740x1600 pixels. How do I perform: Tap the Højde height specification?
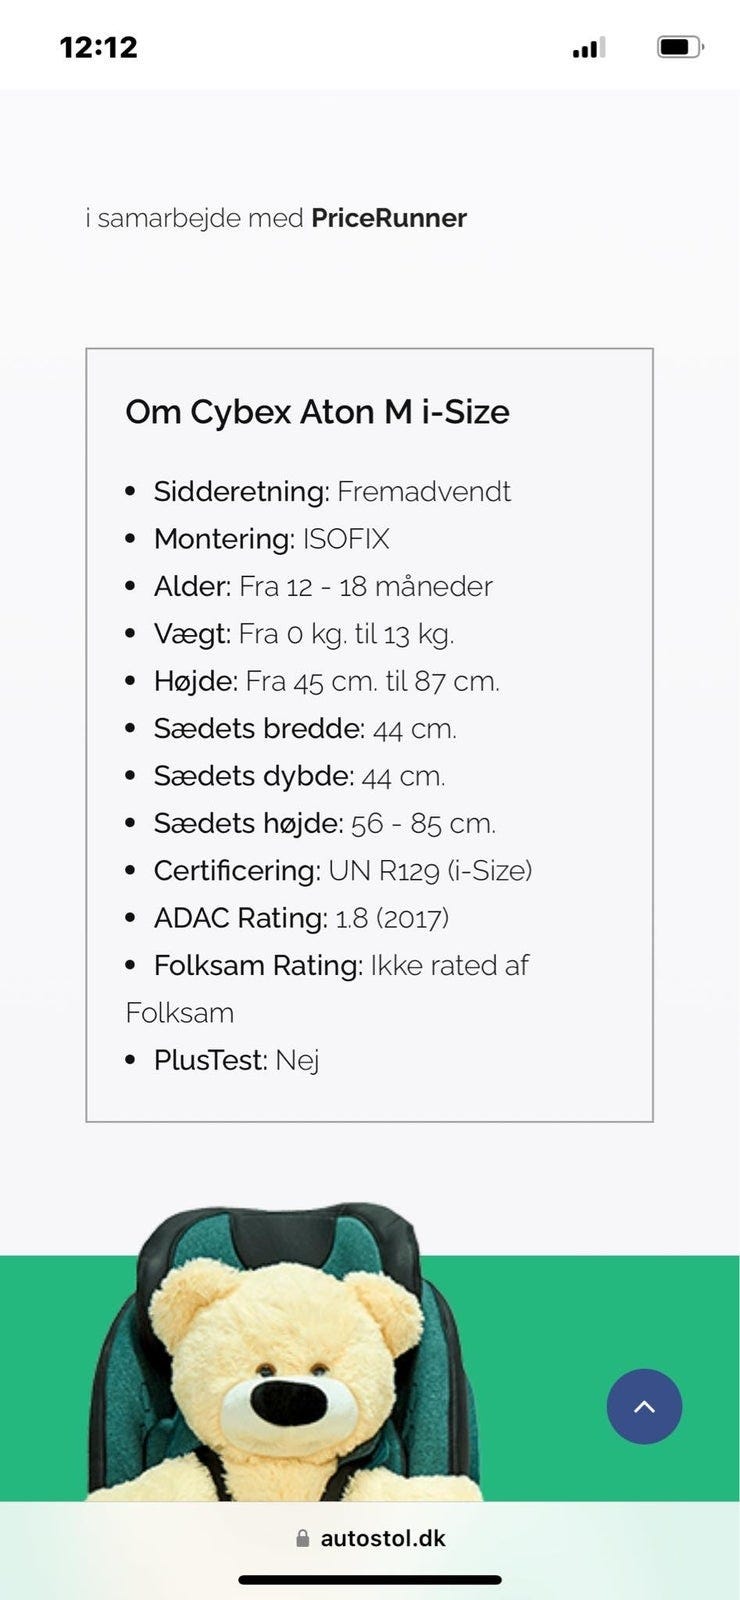(x=326, y=681)
